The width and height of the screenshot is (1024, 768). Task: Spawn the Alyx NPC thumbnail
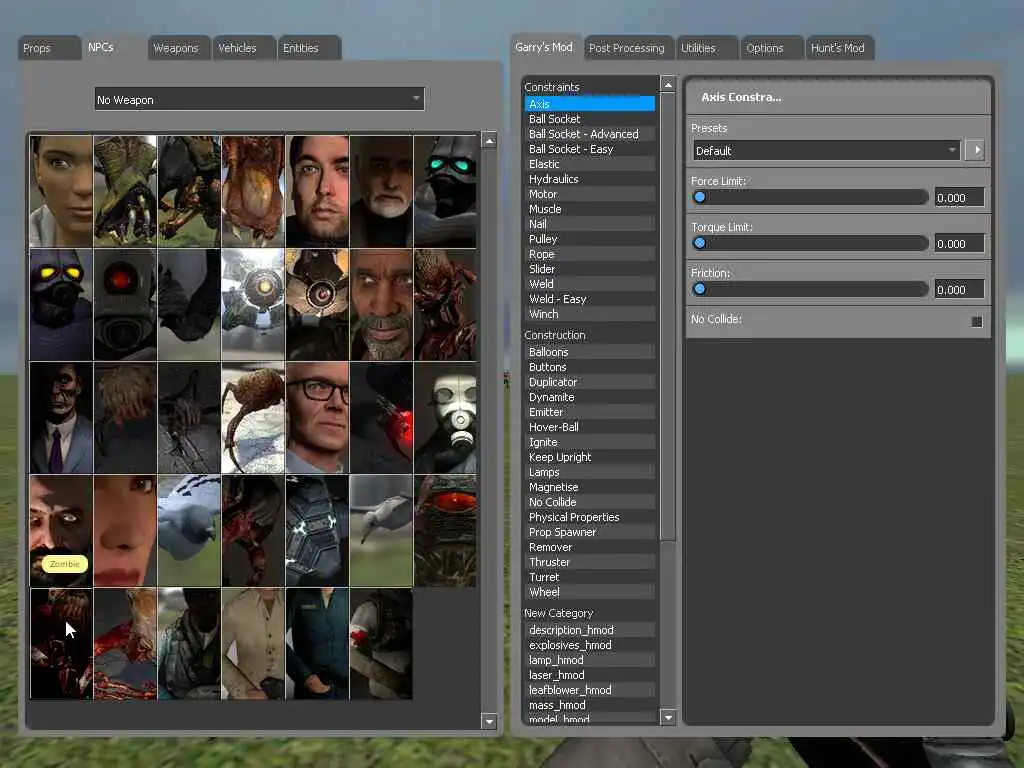tap(61, 191)
